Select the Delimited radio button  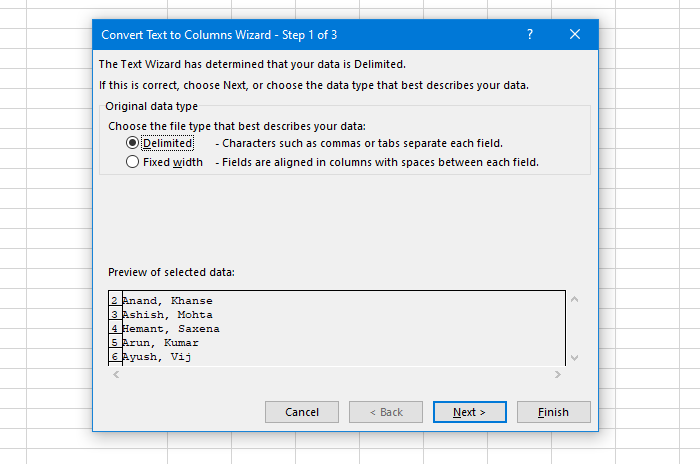coord(132,143)
